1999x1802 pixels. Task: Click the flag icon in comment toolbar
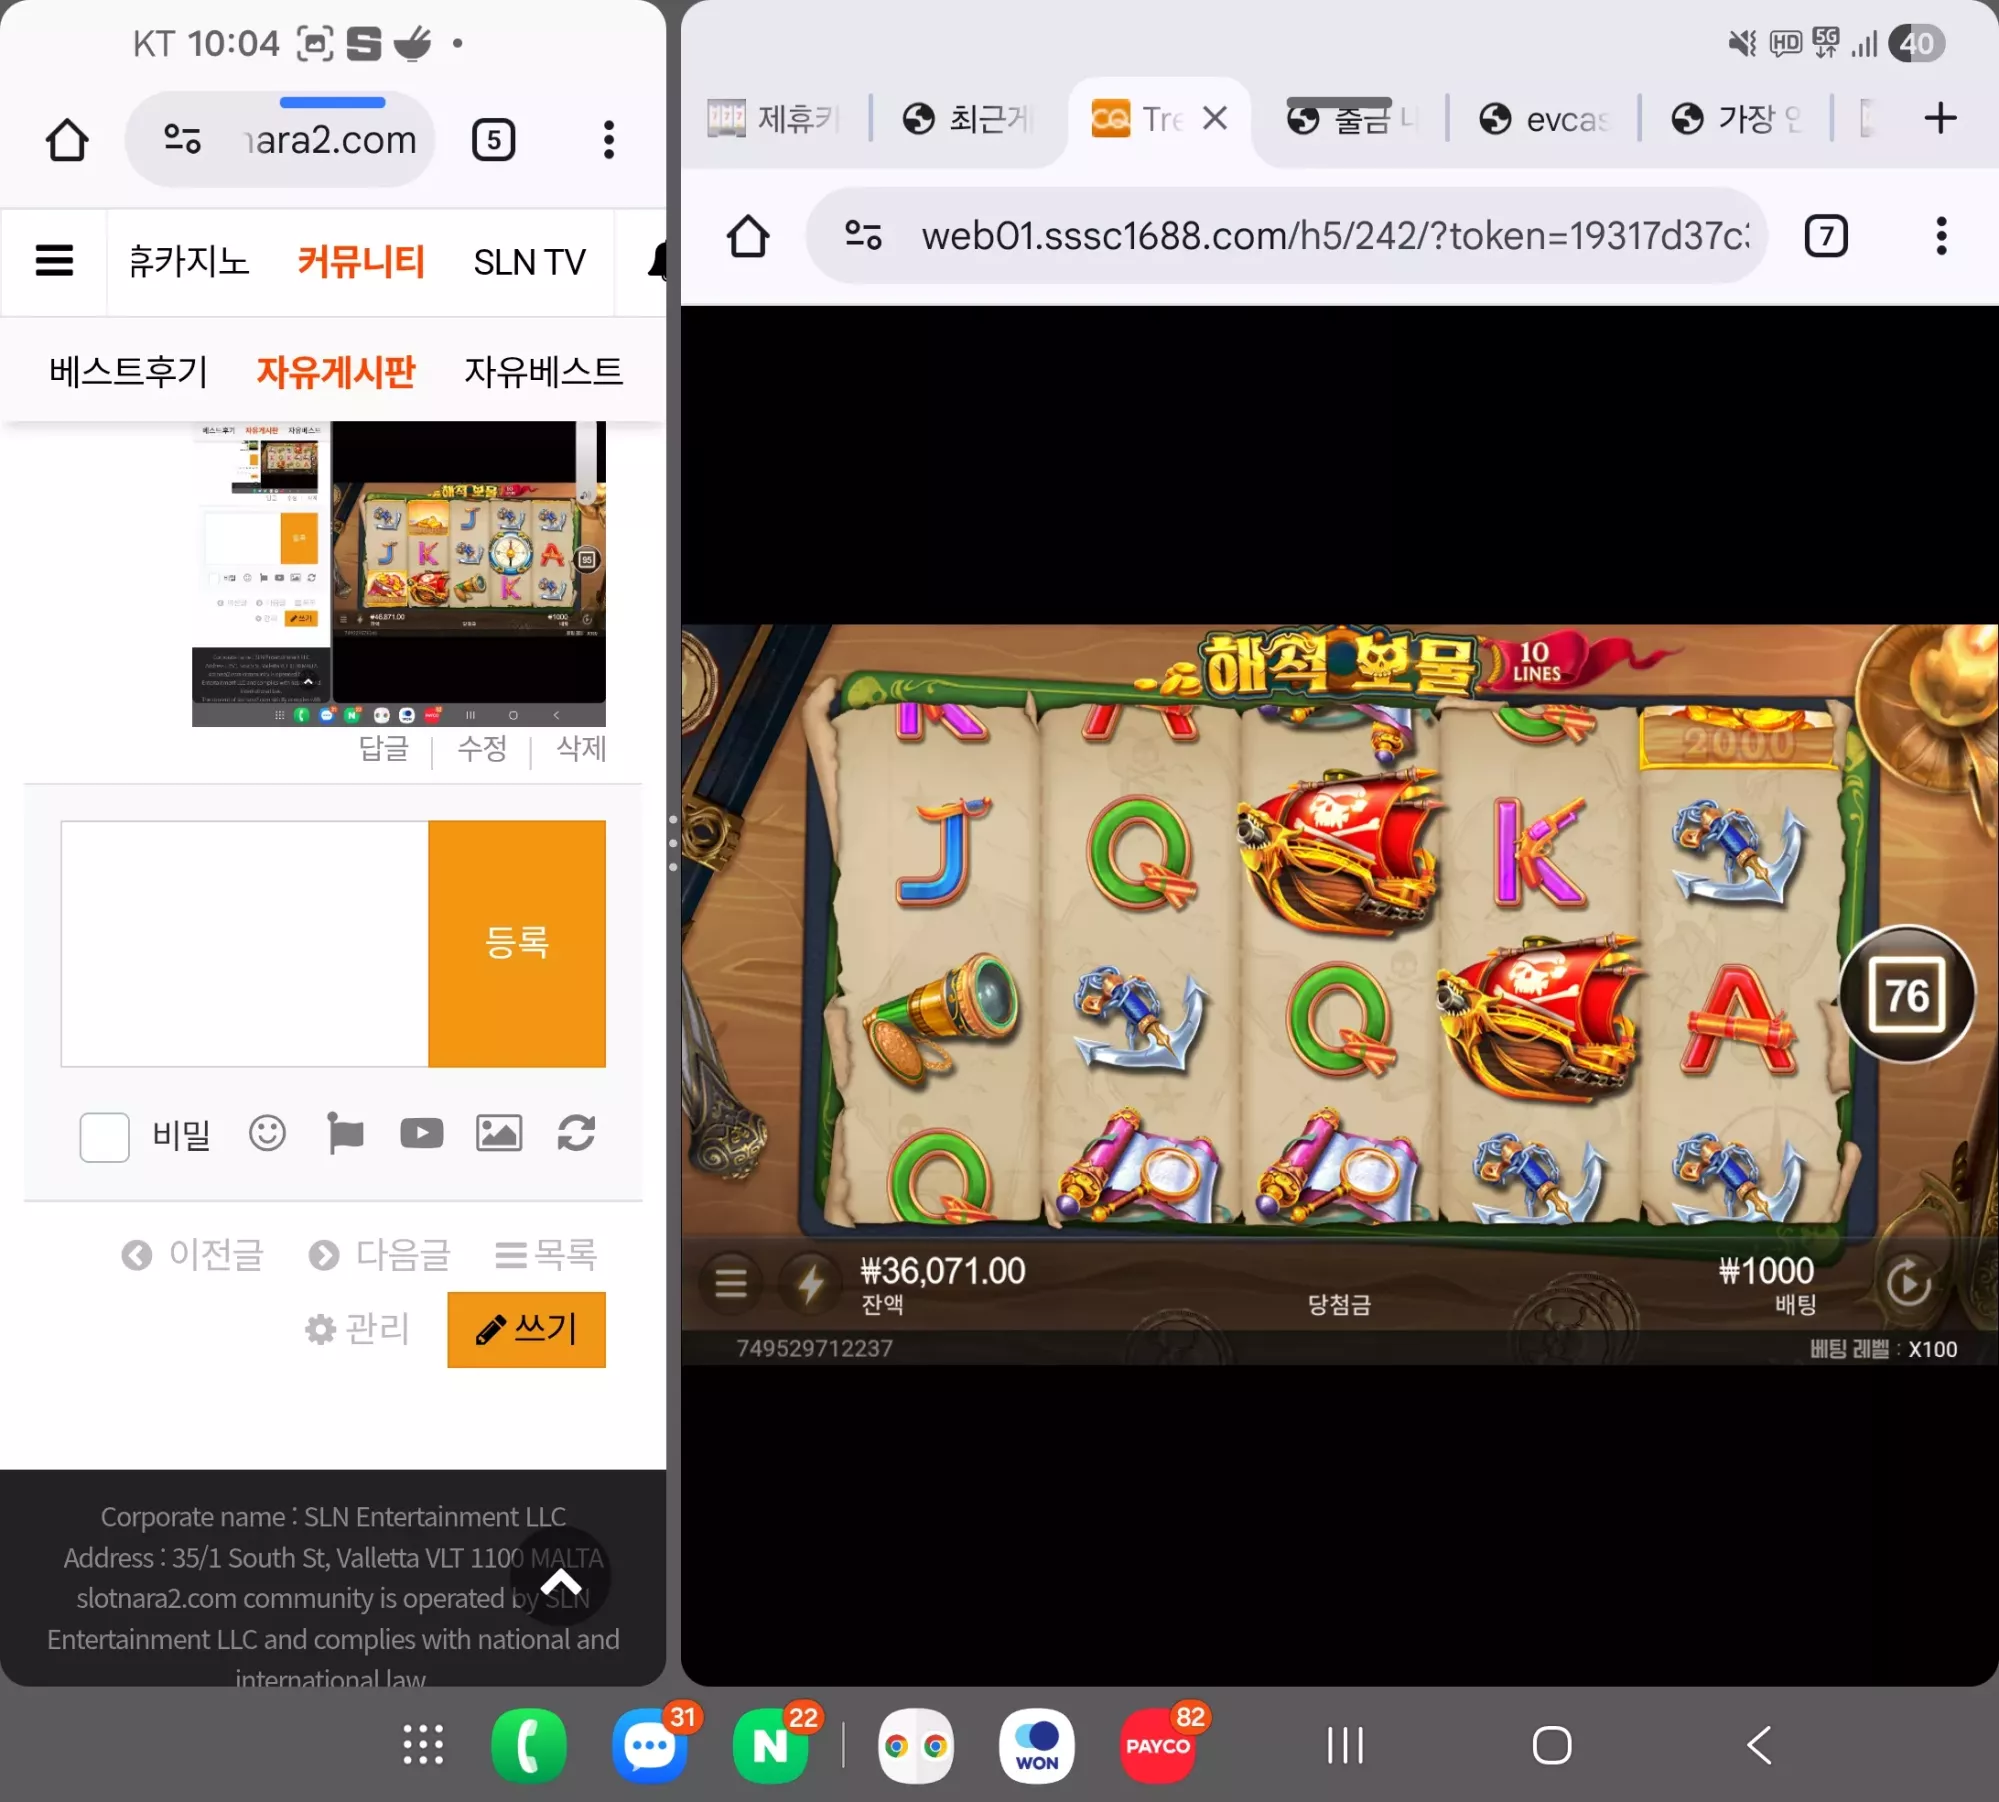345,1133
